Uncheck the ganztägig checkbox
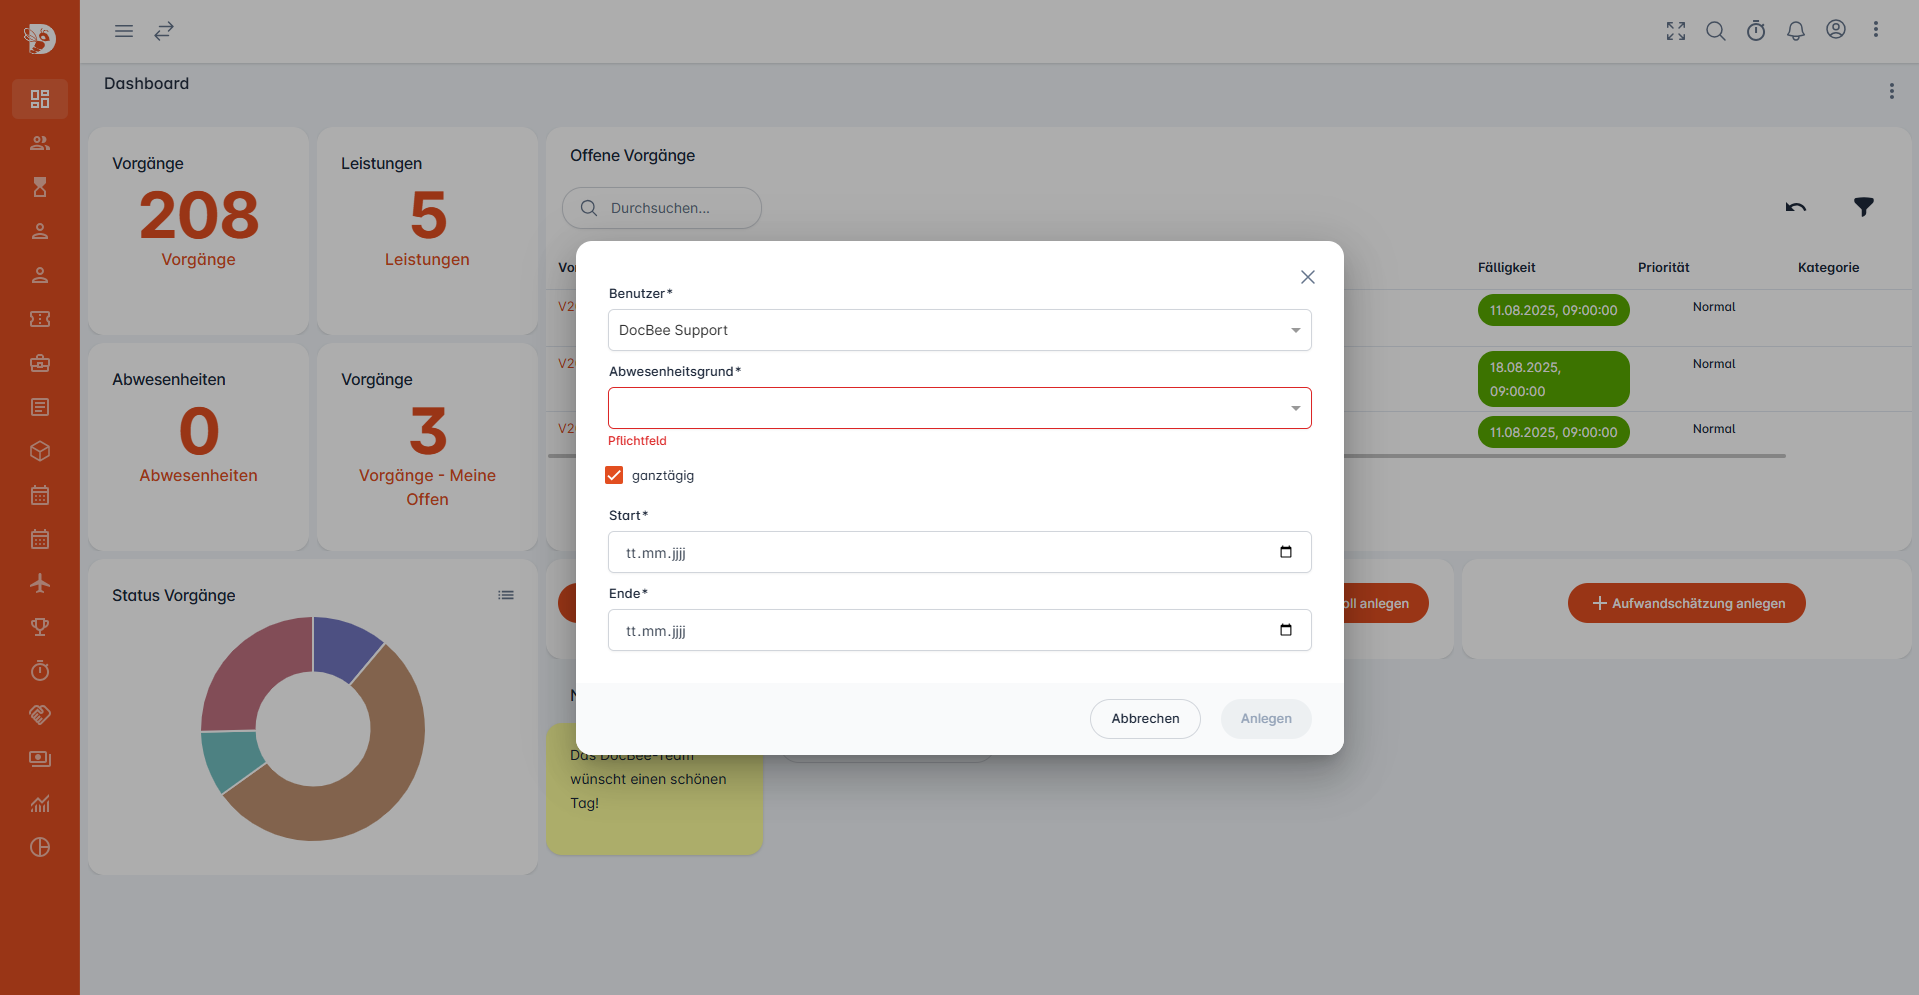Screen dimensions: 1919x995 [613, 475]
